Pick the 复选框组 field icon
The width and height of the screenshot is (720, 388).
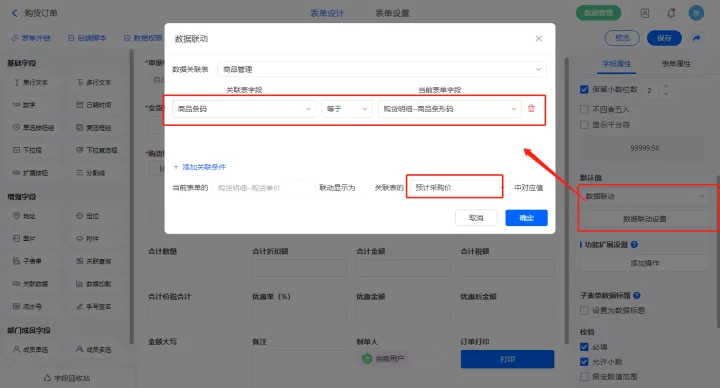pyautogui.click(x=80, y=128)
